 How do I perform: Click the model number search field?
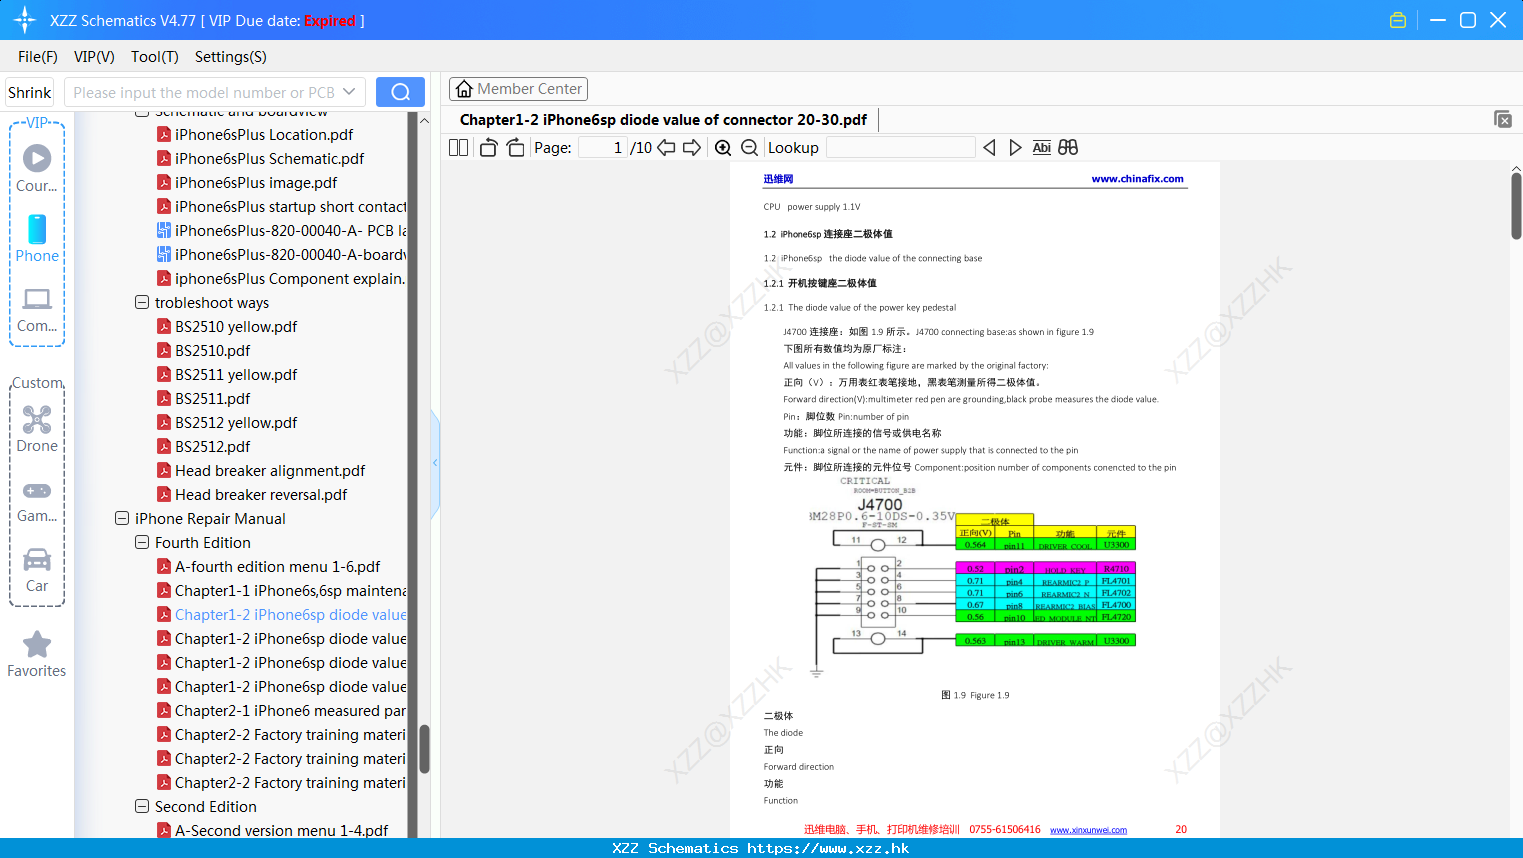point(203,92)
